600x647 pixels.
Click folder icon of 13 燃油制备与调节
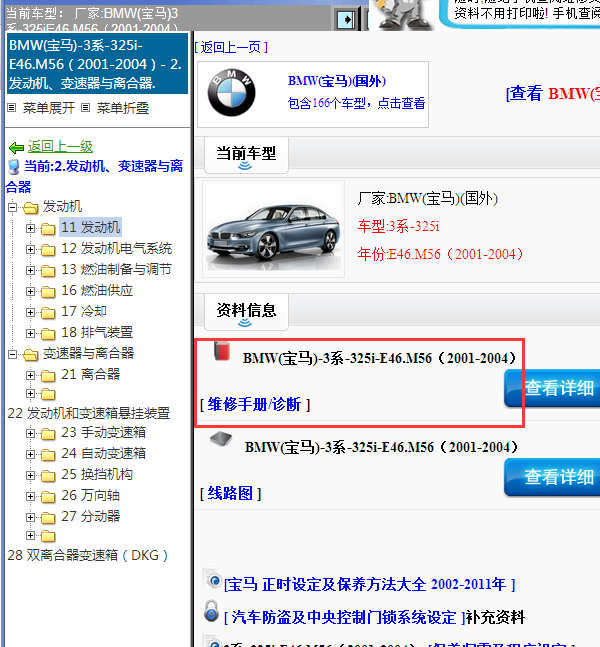(48, 270)
